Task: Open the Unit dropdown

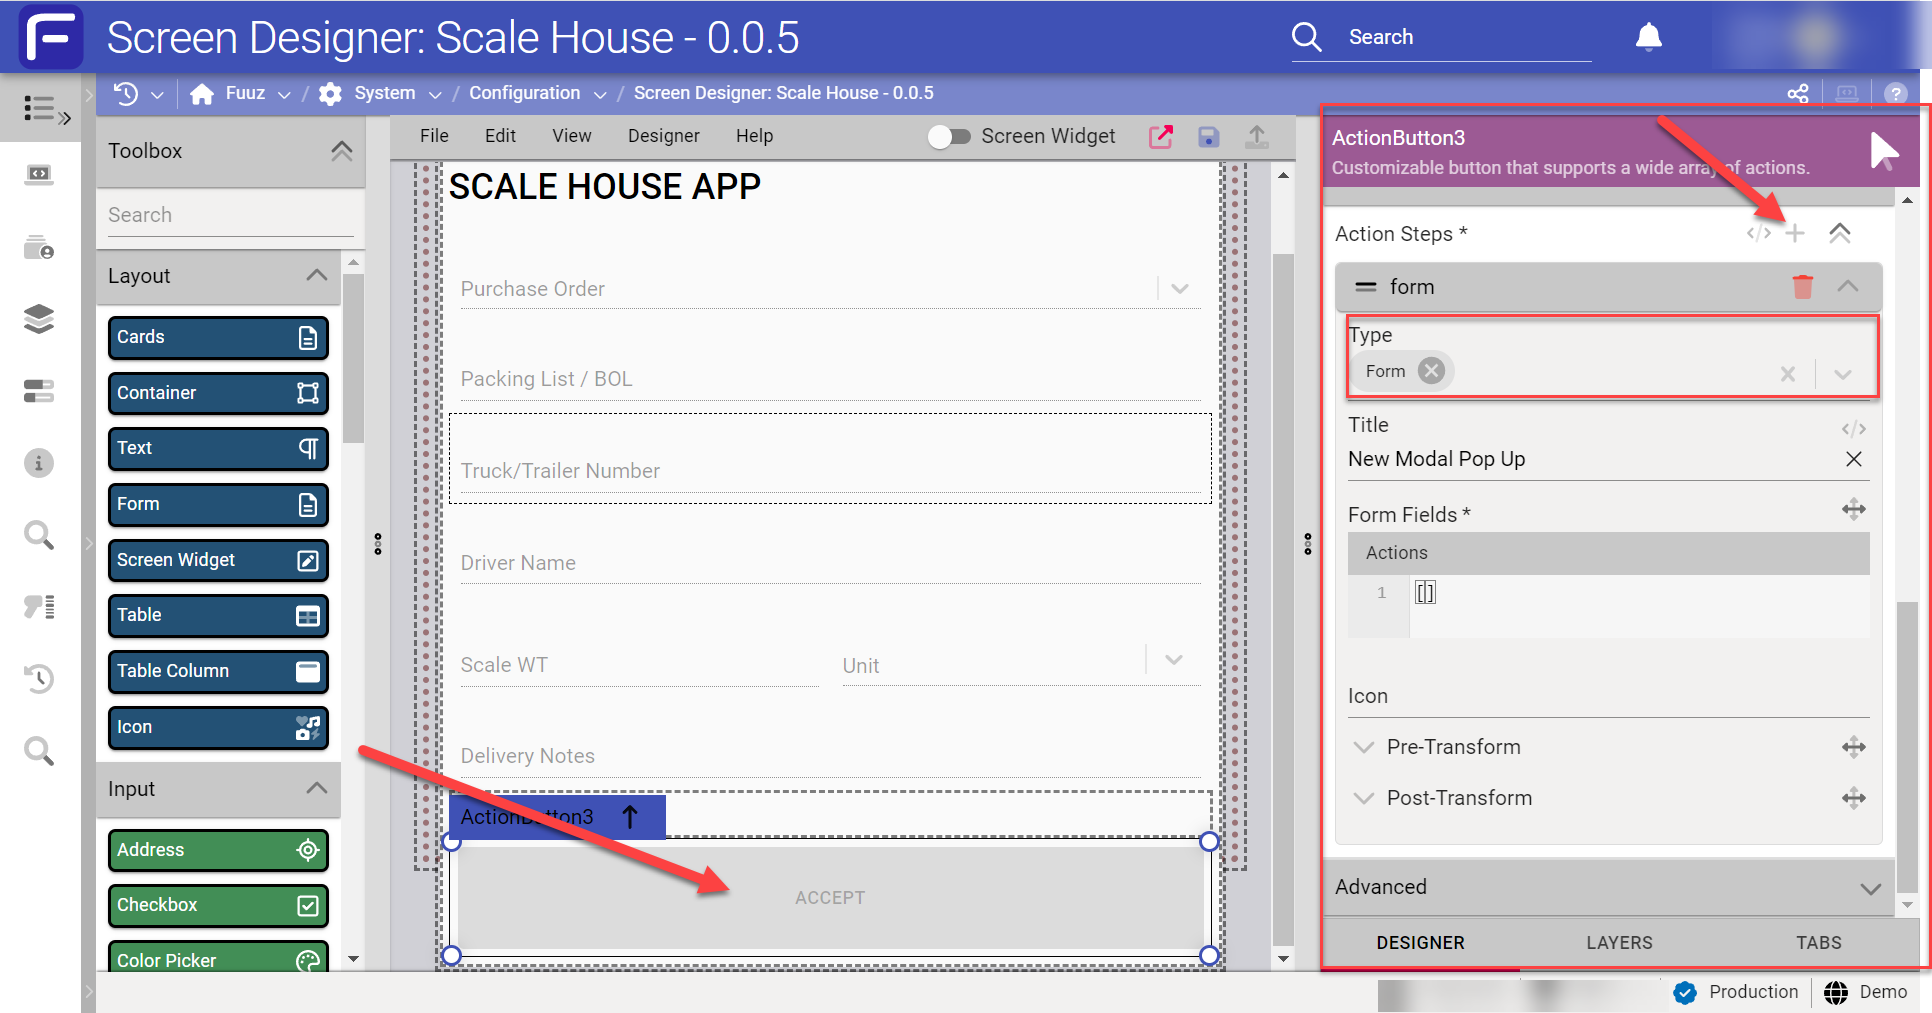Action: pos(1174,660)
